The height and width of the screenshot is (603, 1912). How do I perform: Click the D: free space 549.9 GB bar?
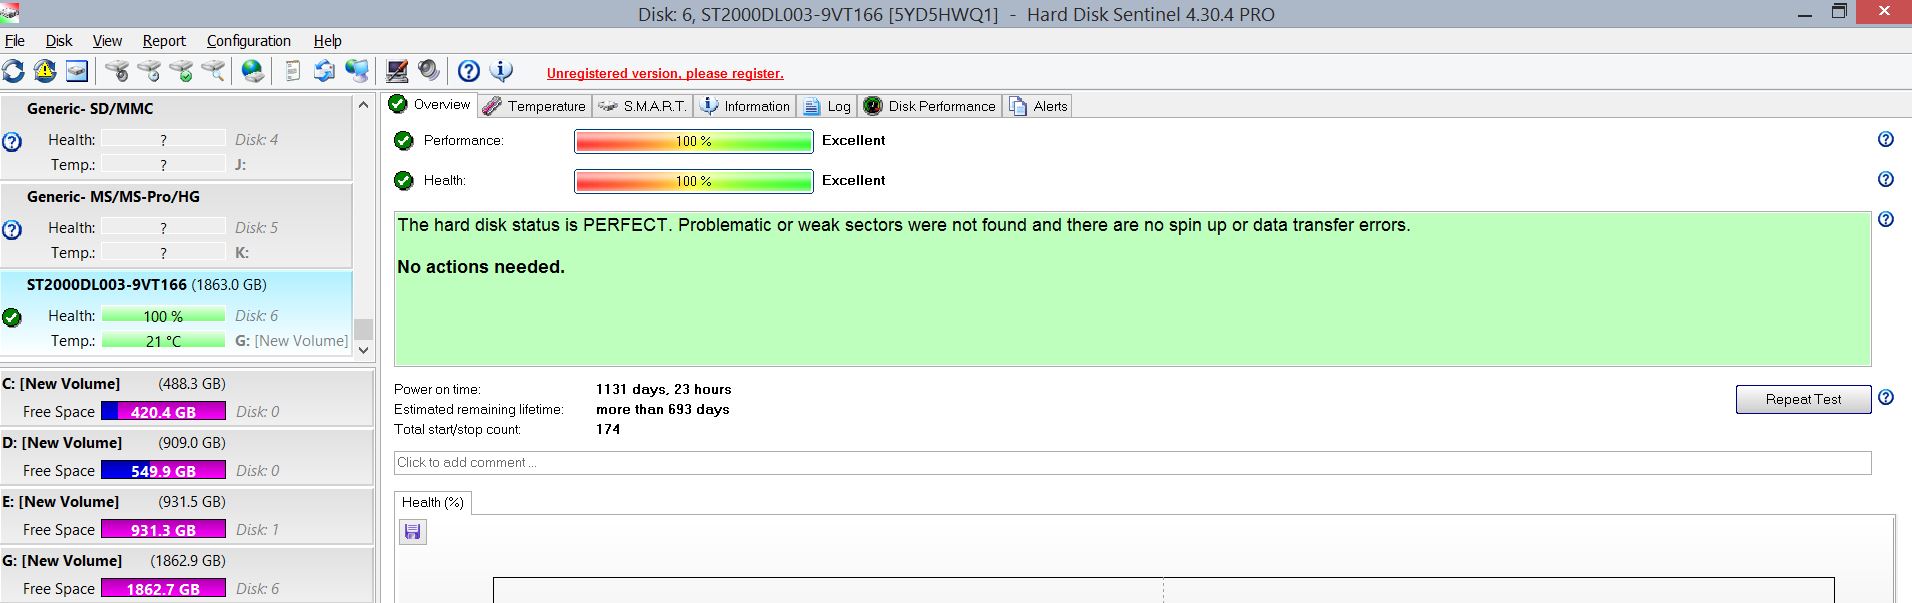[x=163, y=470]
